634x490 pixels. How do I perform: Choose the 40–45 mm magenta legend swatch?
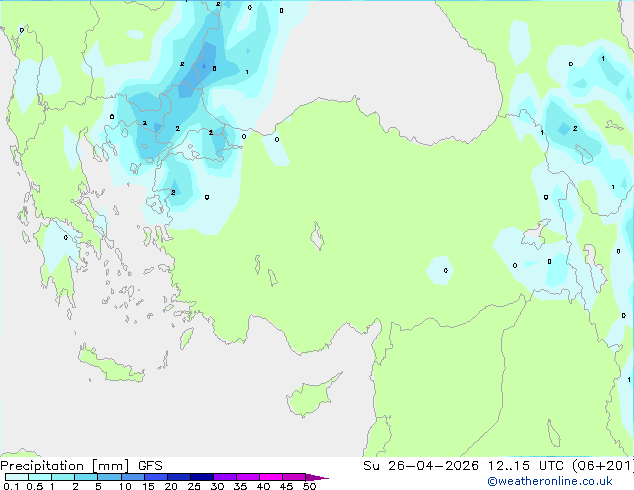pos(271,477)
